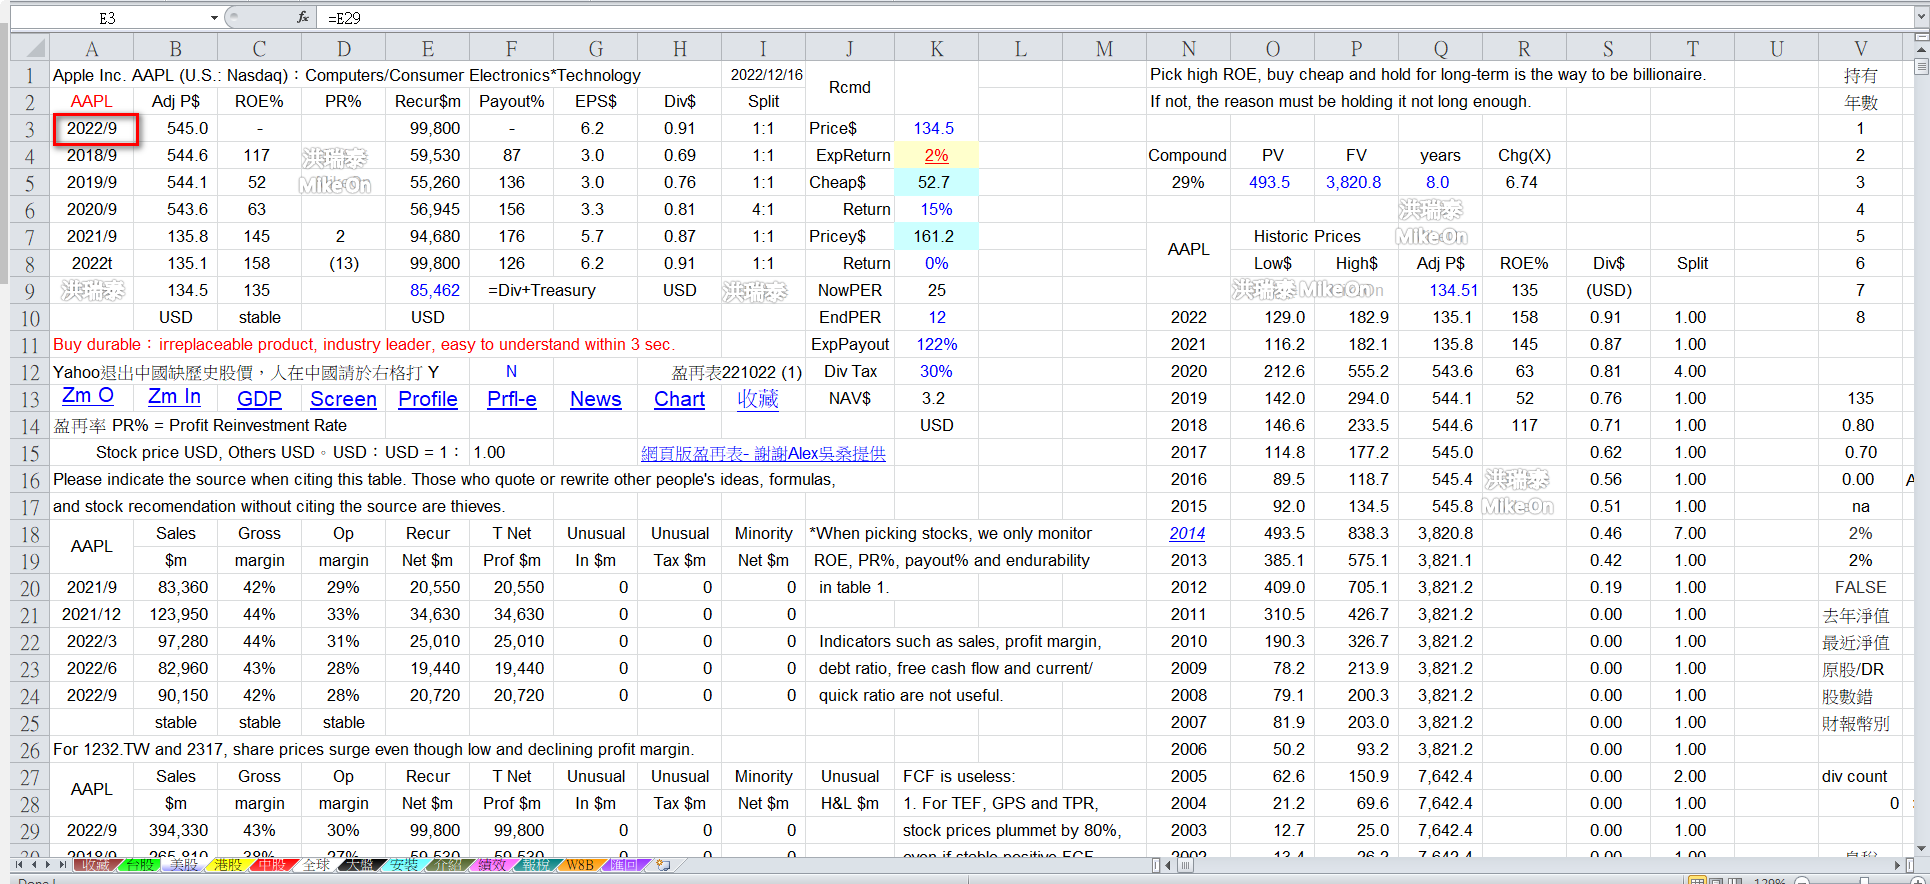This screenshot has width=1930, height=884.
Task: Select the red AAPL cell in A2
Action: [91, 101]
